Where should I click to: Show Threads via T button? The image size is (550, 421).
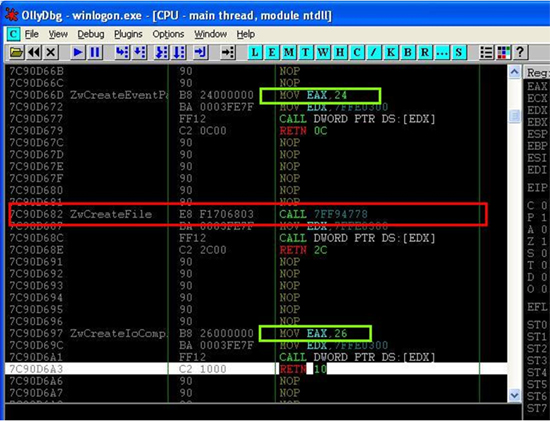pos(306,53)
